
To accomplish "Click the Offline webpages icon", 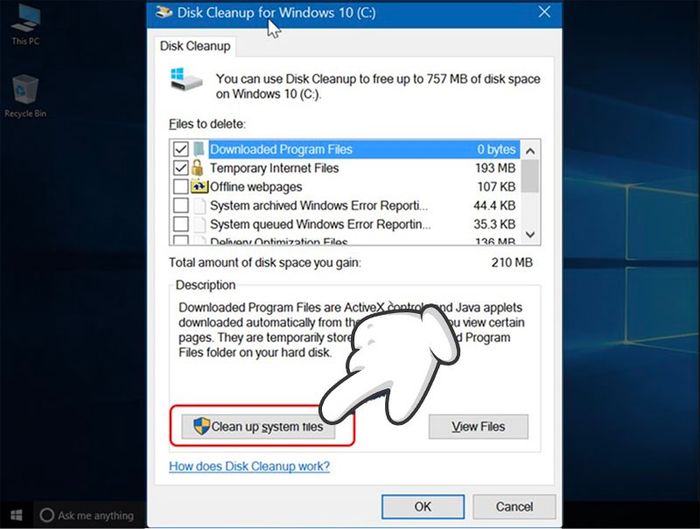I will click(200, 186).
